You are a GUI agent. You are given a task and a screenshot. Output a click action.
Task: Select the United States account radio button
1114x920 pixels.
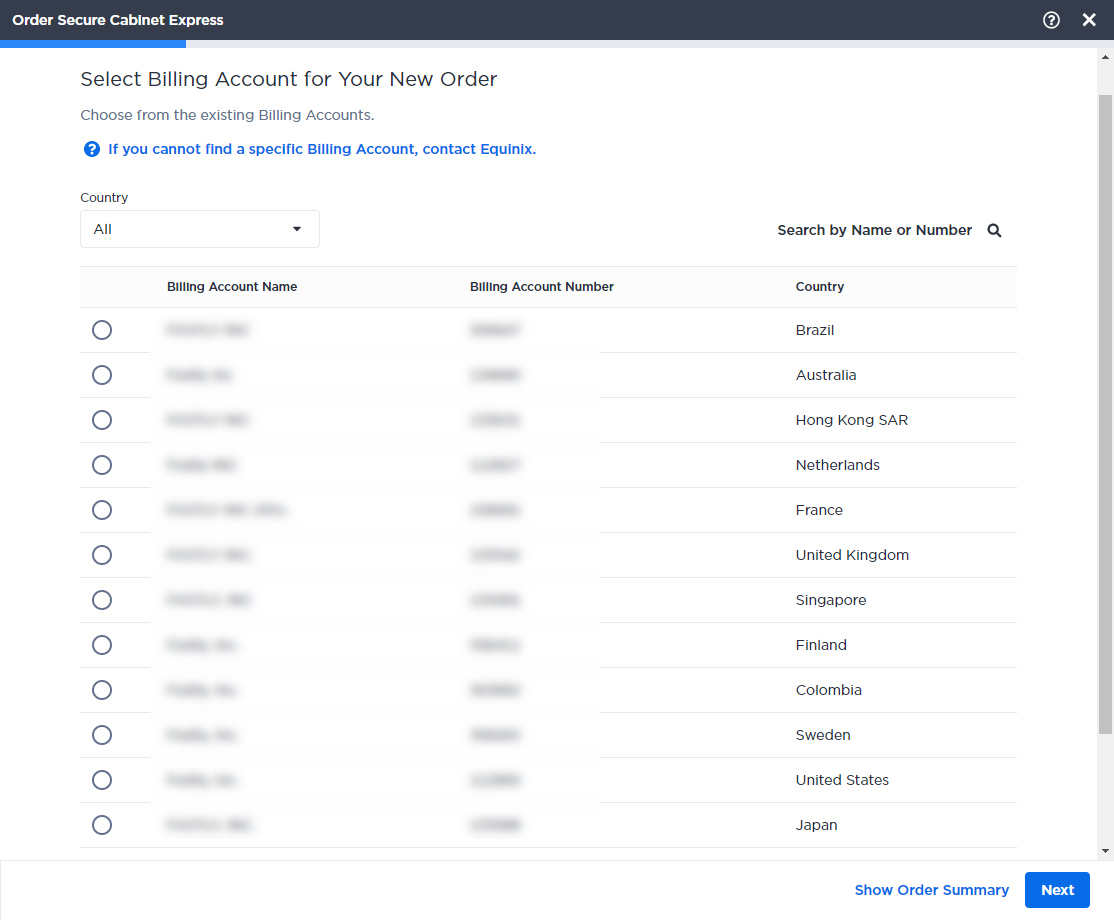click(102, 780)
